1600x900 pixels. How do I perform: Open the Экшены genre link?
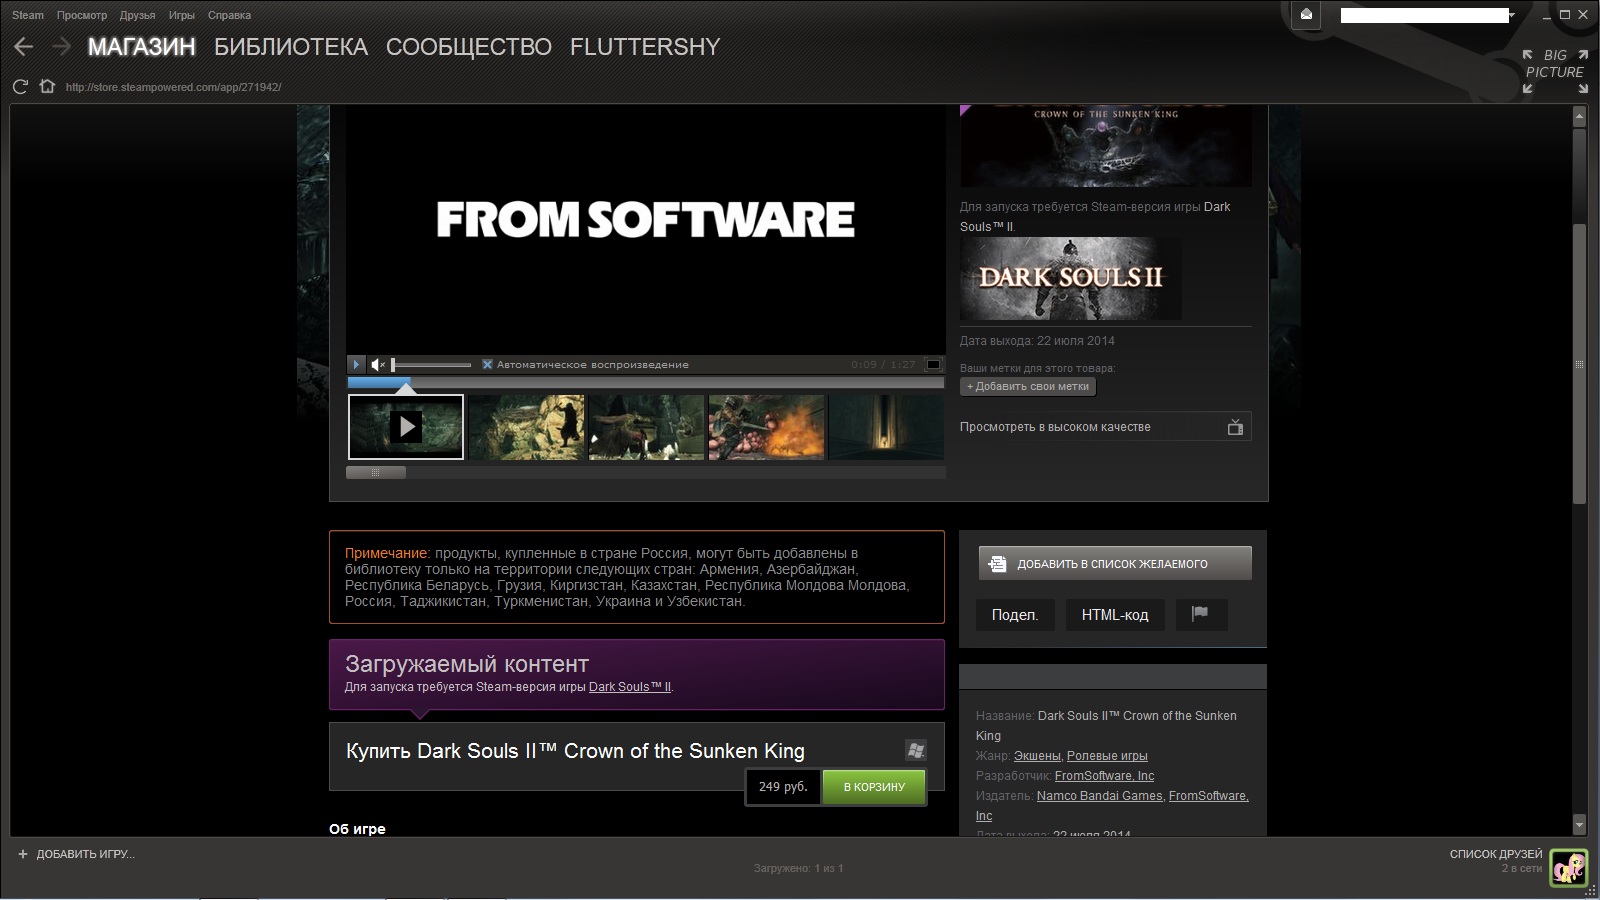(1037, 756)
